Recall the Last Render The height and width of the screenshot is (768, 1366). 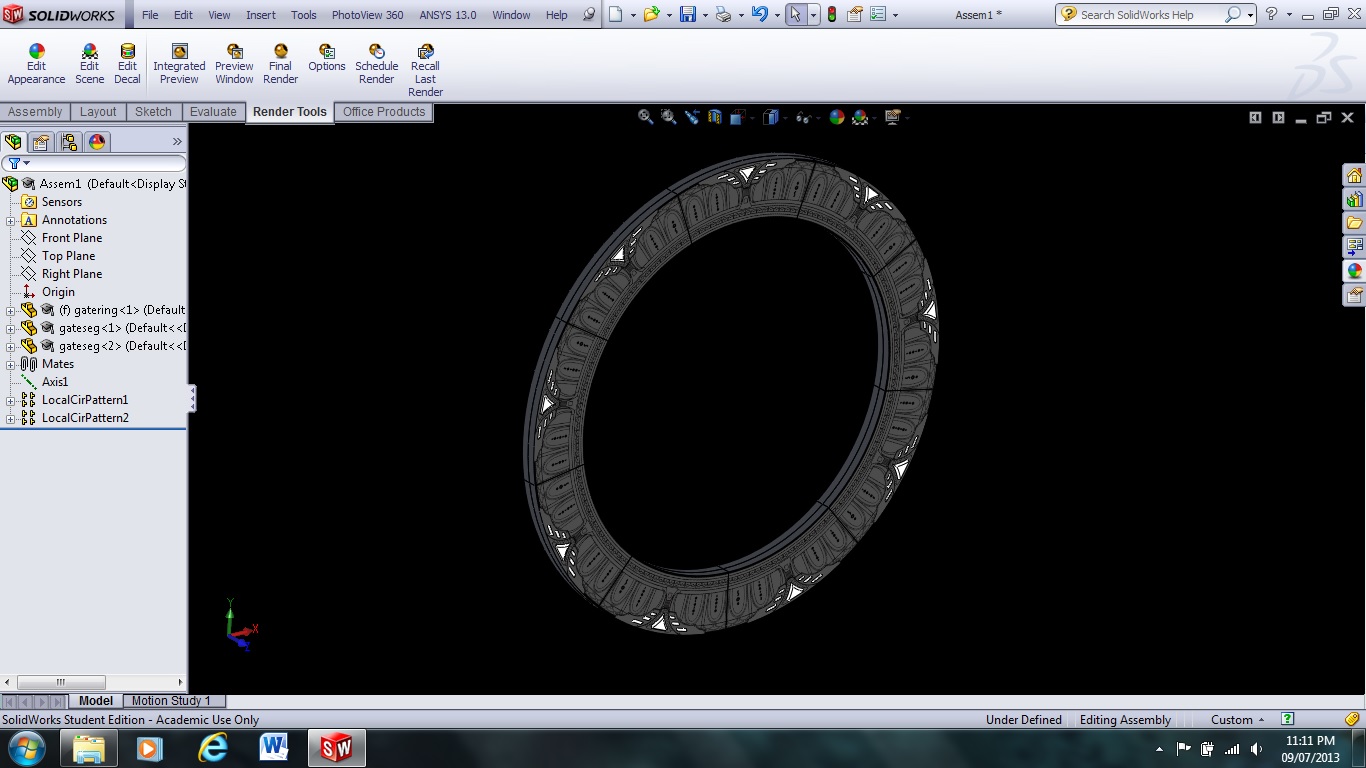click(x=425, y=70)
